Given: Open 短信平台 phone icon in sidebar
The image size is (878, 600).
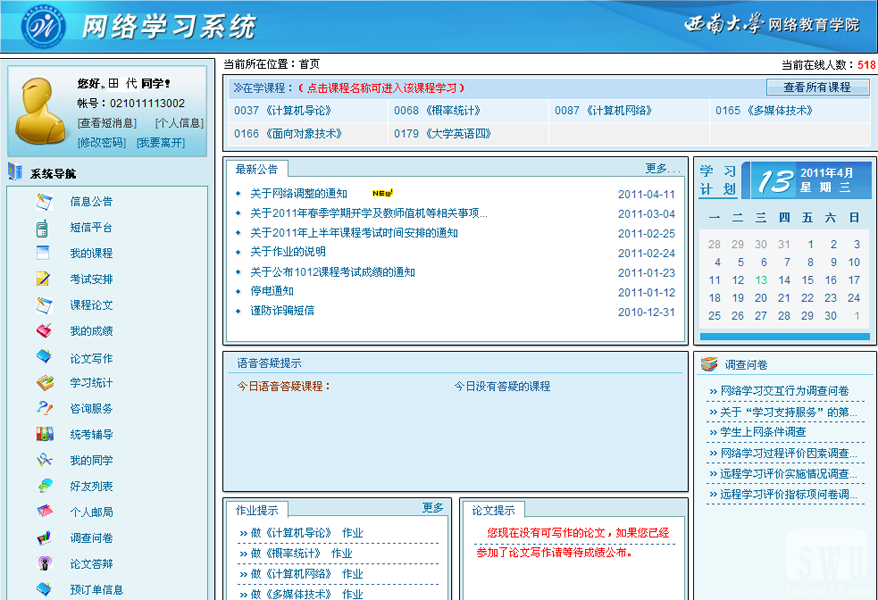Looking at the screenshot, I should tap(44, 227).
